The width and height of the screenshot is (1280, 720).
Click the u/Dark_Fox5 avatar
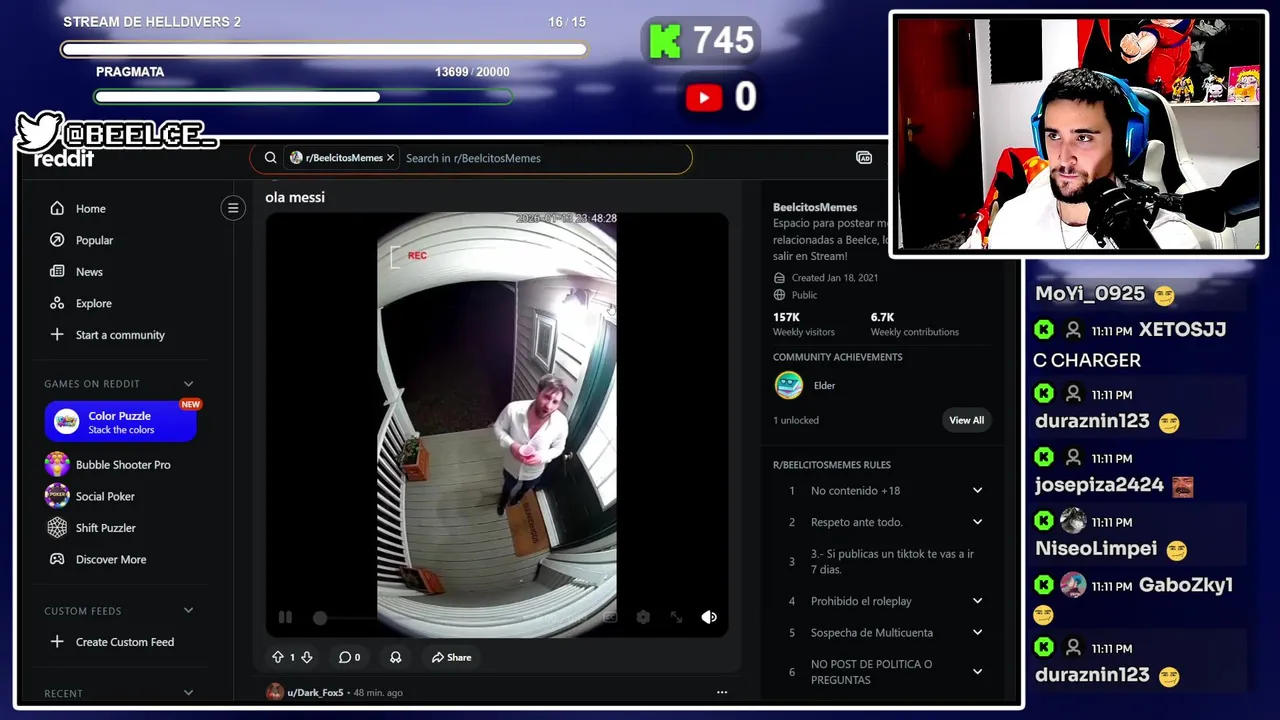tap(274, 692)
